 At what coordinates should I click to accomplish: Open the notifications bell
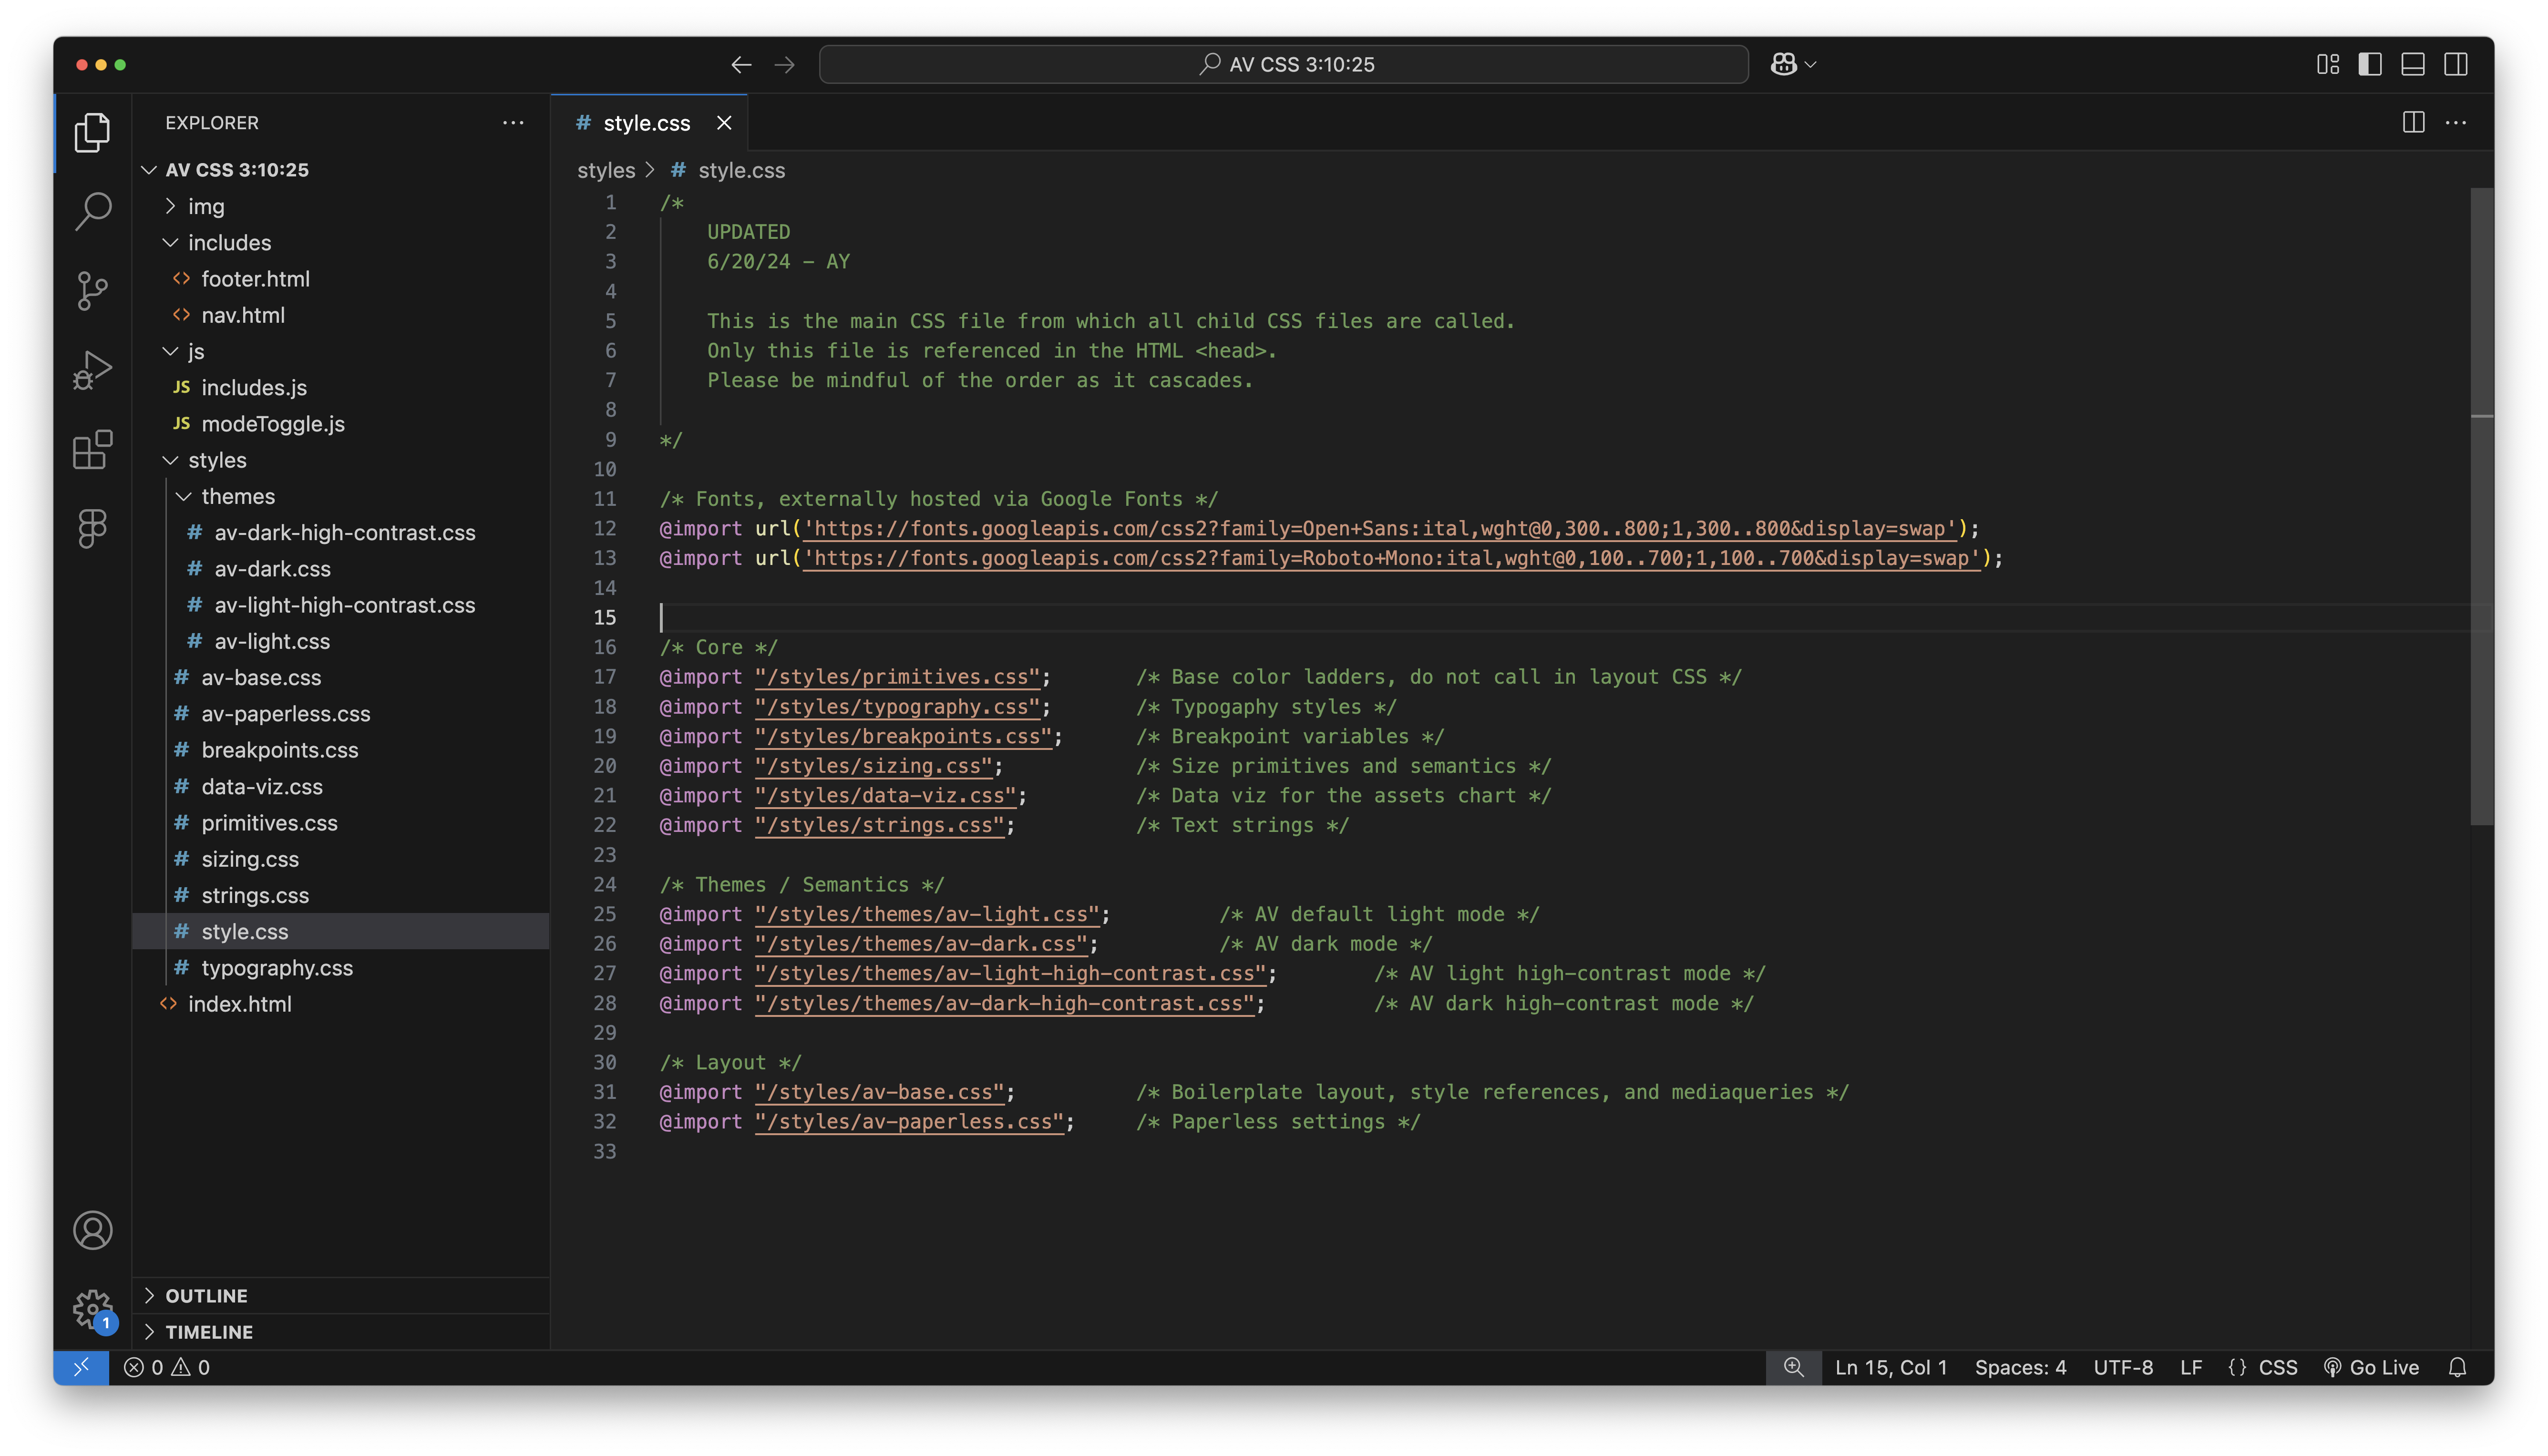[x=2457, y=1367]
